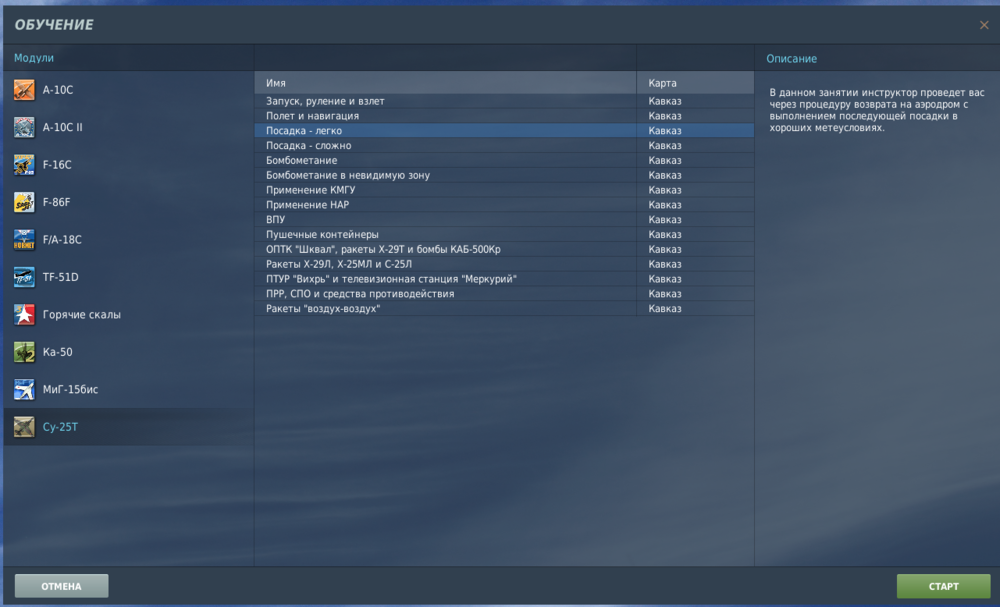Image resolution: width=1000 pixels, height=607 pixels.
Task: Click Кавказ cell in ВПУ row
Action: point(695,219)
